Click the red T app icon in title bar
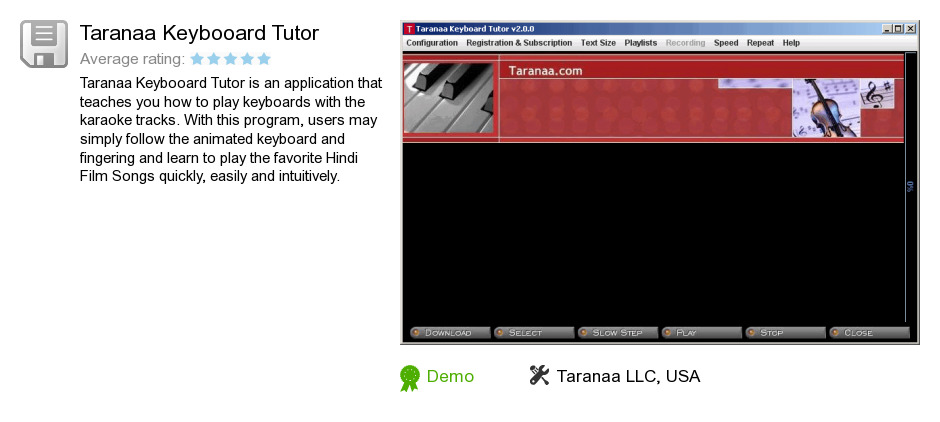This screenshot has width=940, height=422. point(409,29)
